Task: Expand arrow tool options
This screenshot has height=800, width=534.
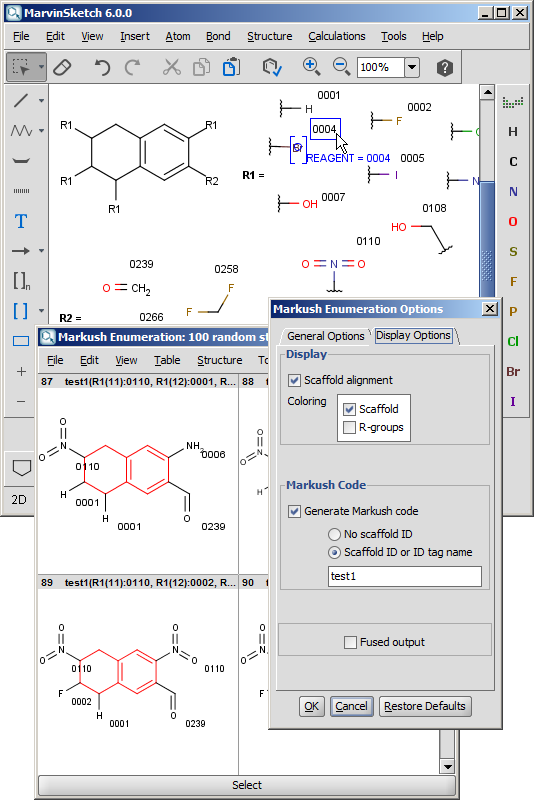Action: (x=41, y=251)
